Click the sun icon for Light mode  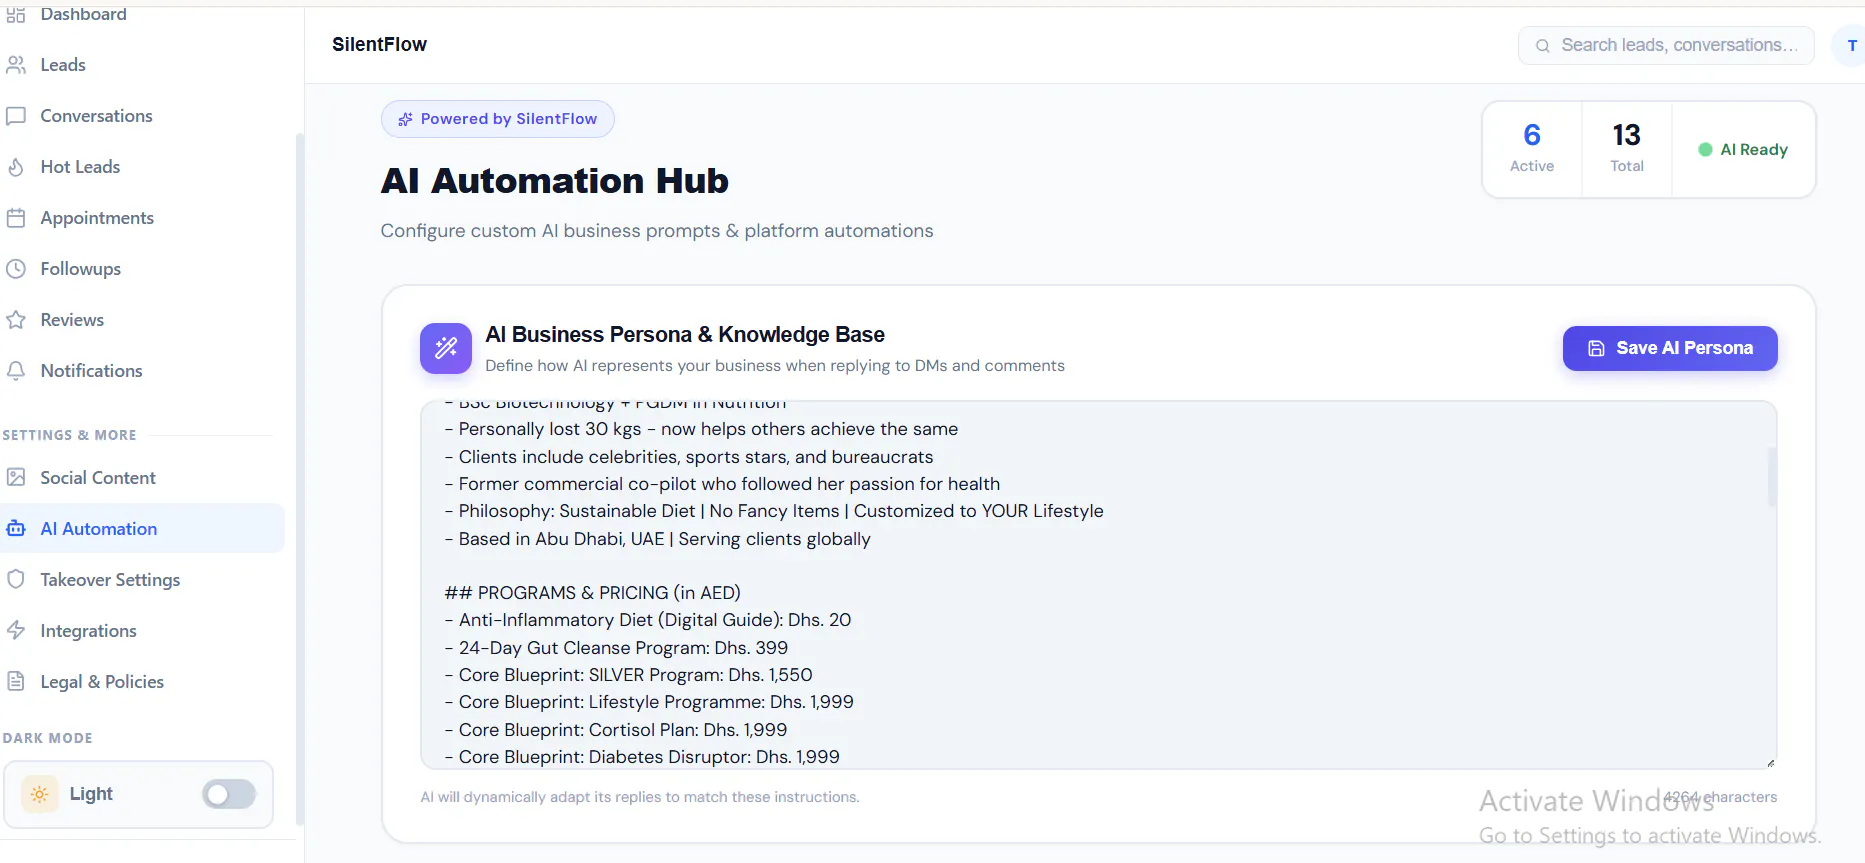pyautogui.click(x=40, y=794)
